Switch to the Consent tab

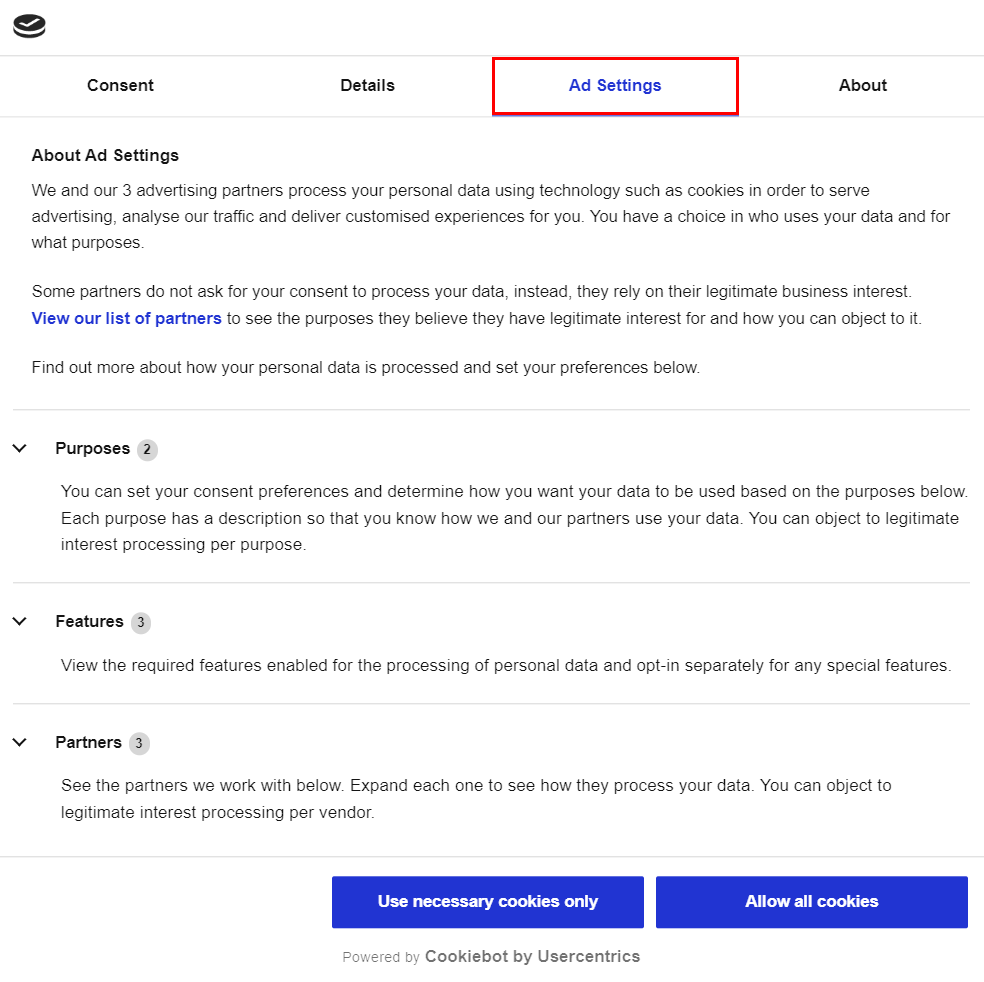click(120, 86)
